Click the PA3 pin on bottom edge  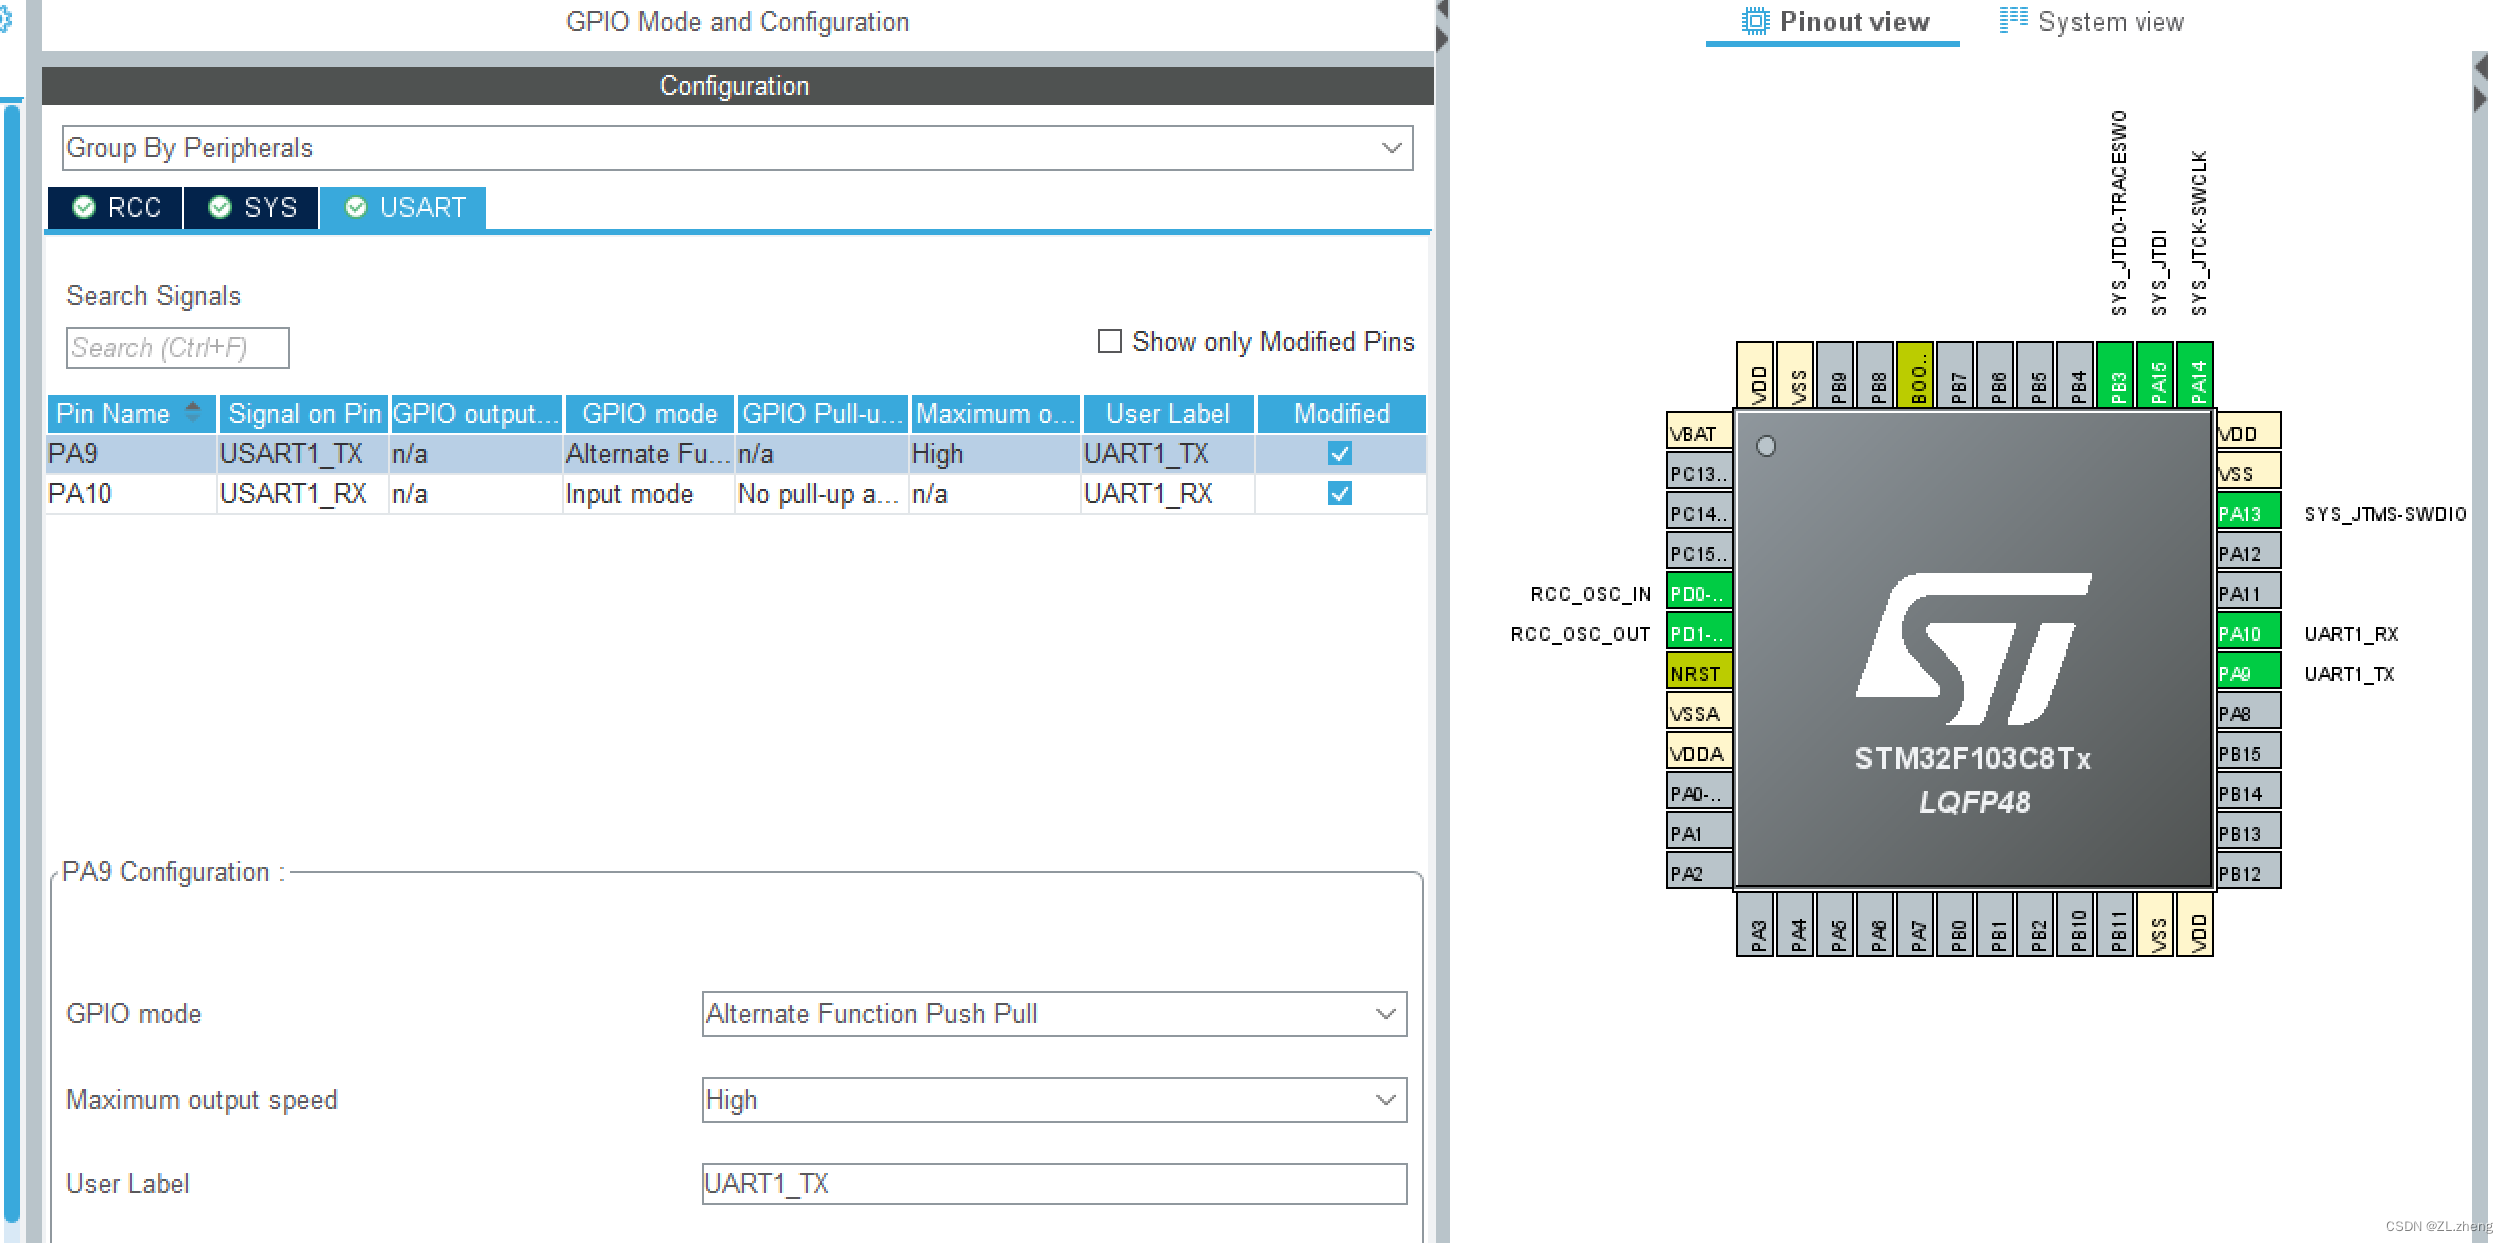1755,925
